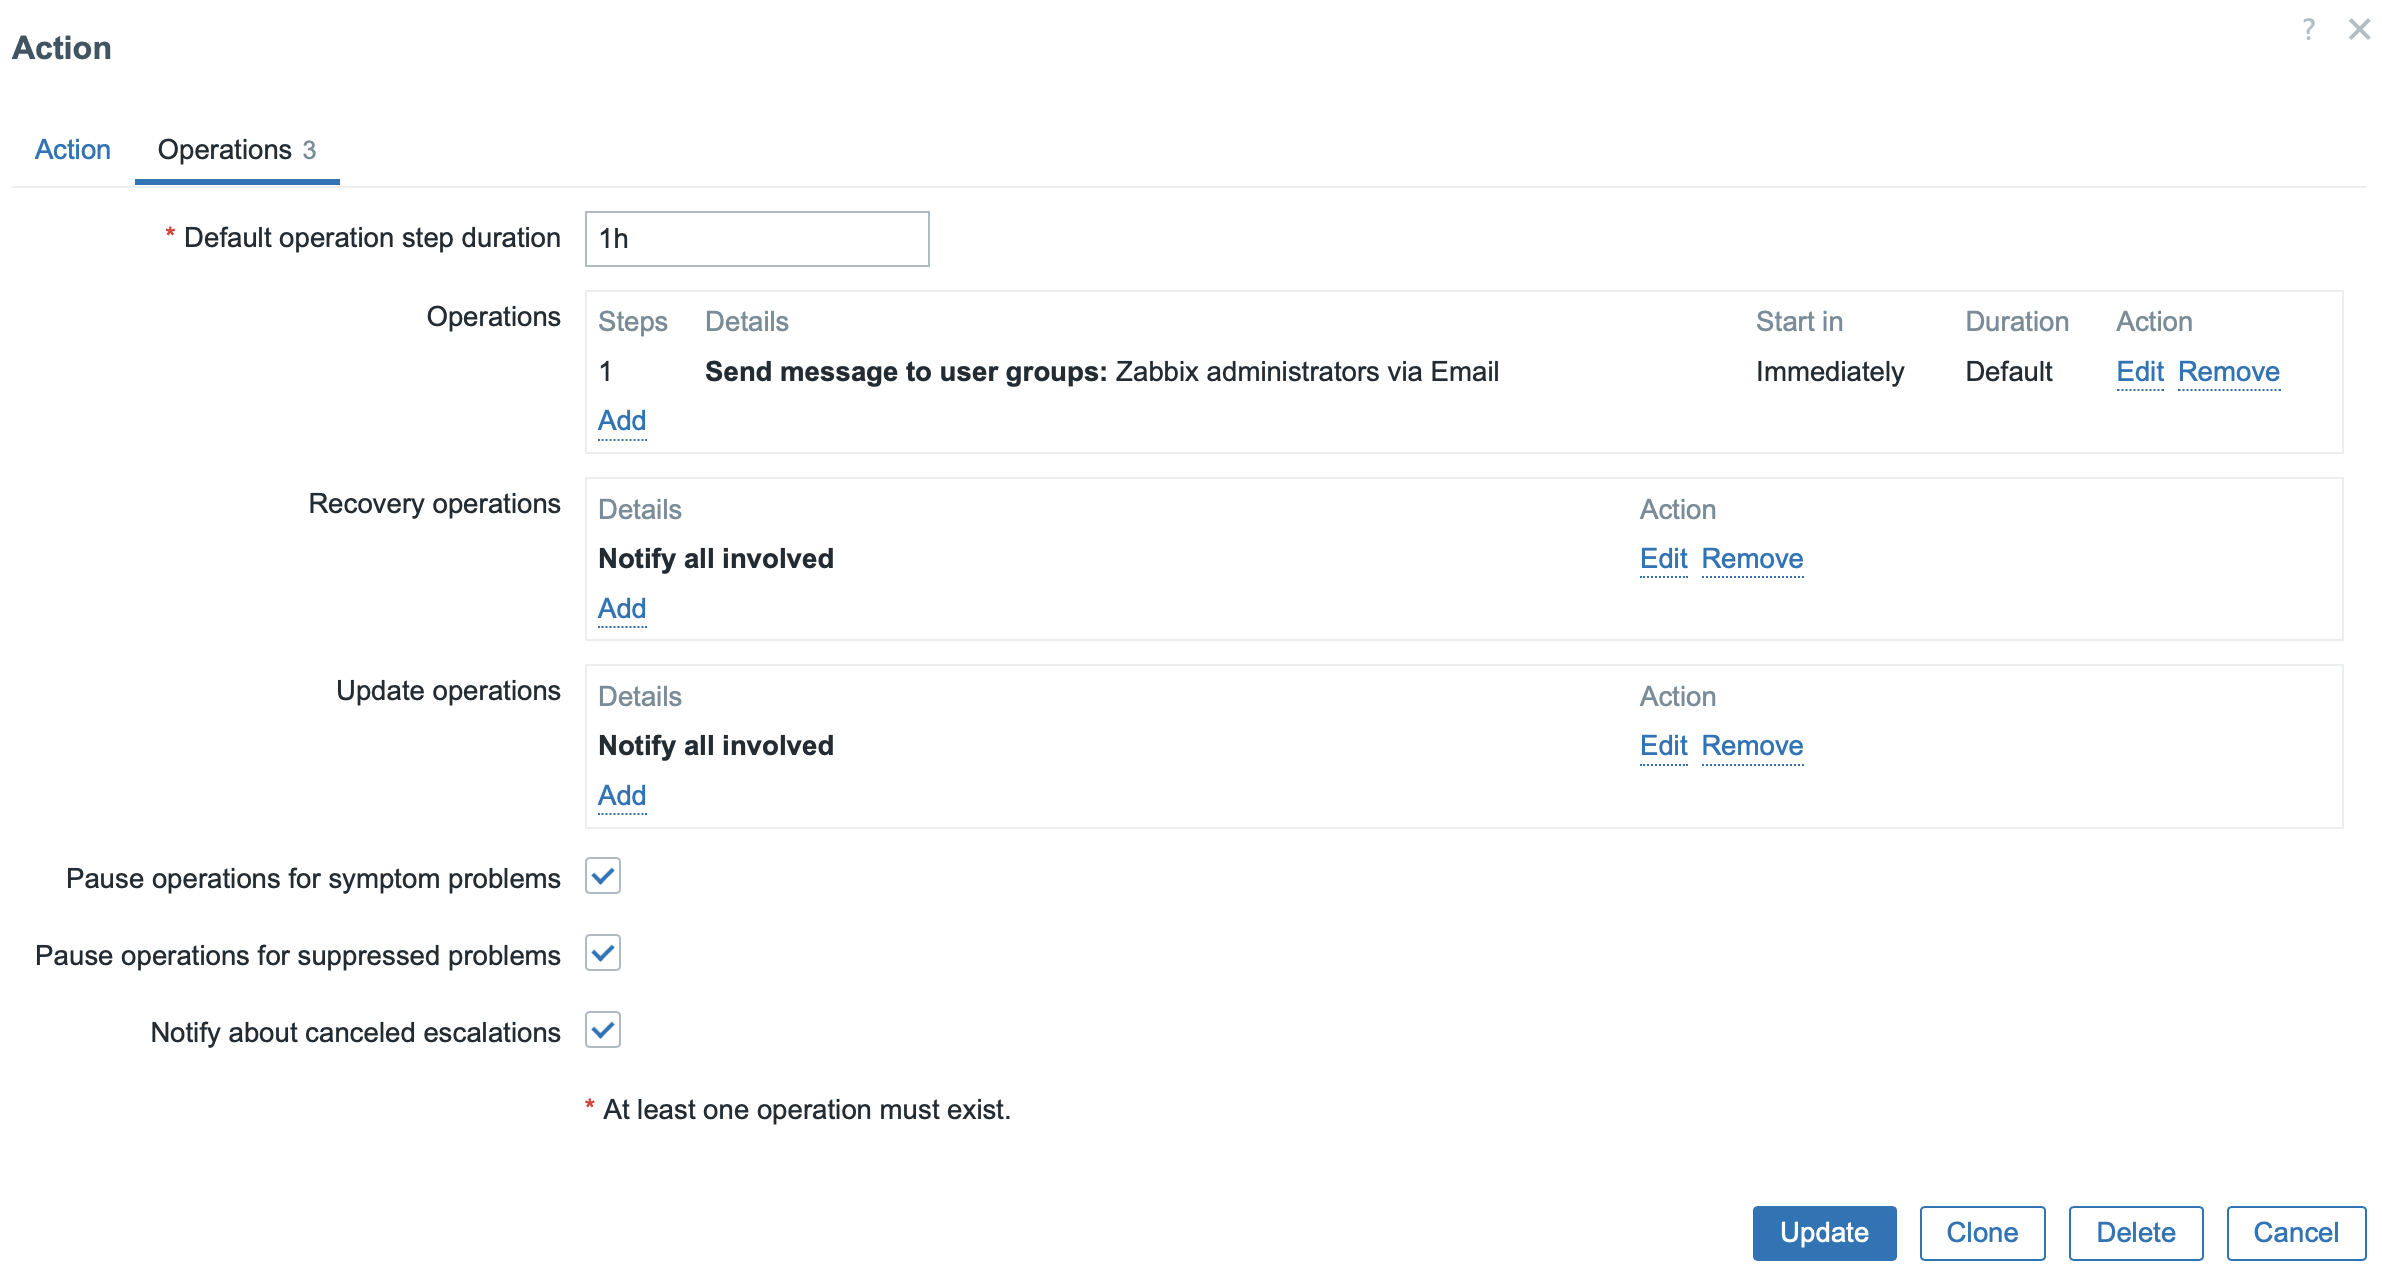The image size is (2382, 1272).
Task: Add a new recovery operation
Action: coord(621,609)
